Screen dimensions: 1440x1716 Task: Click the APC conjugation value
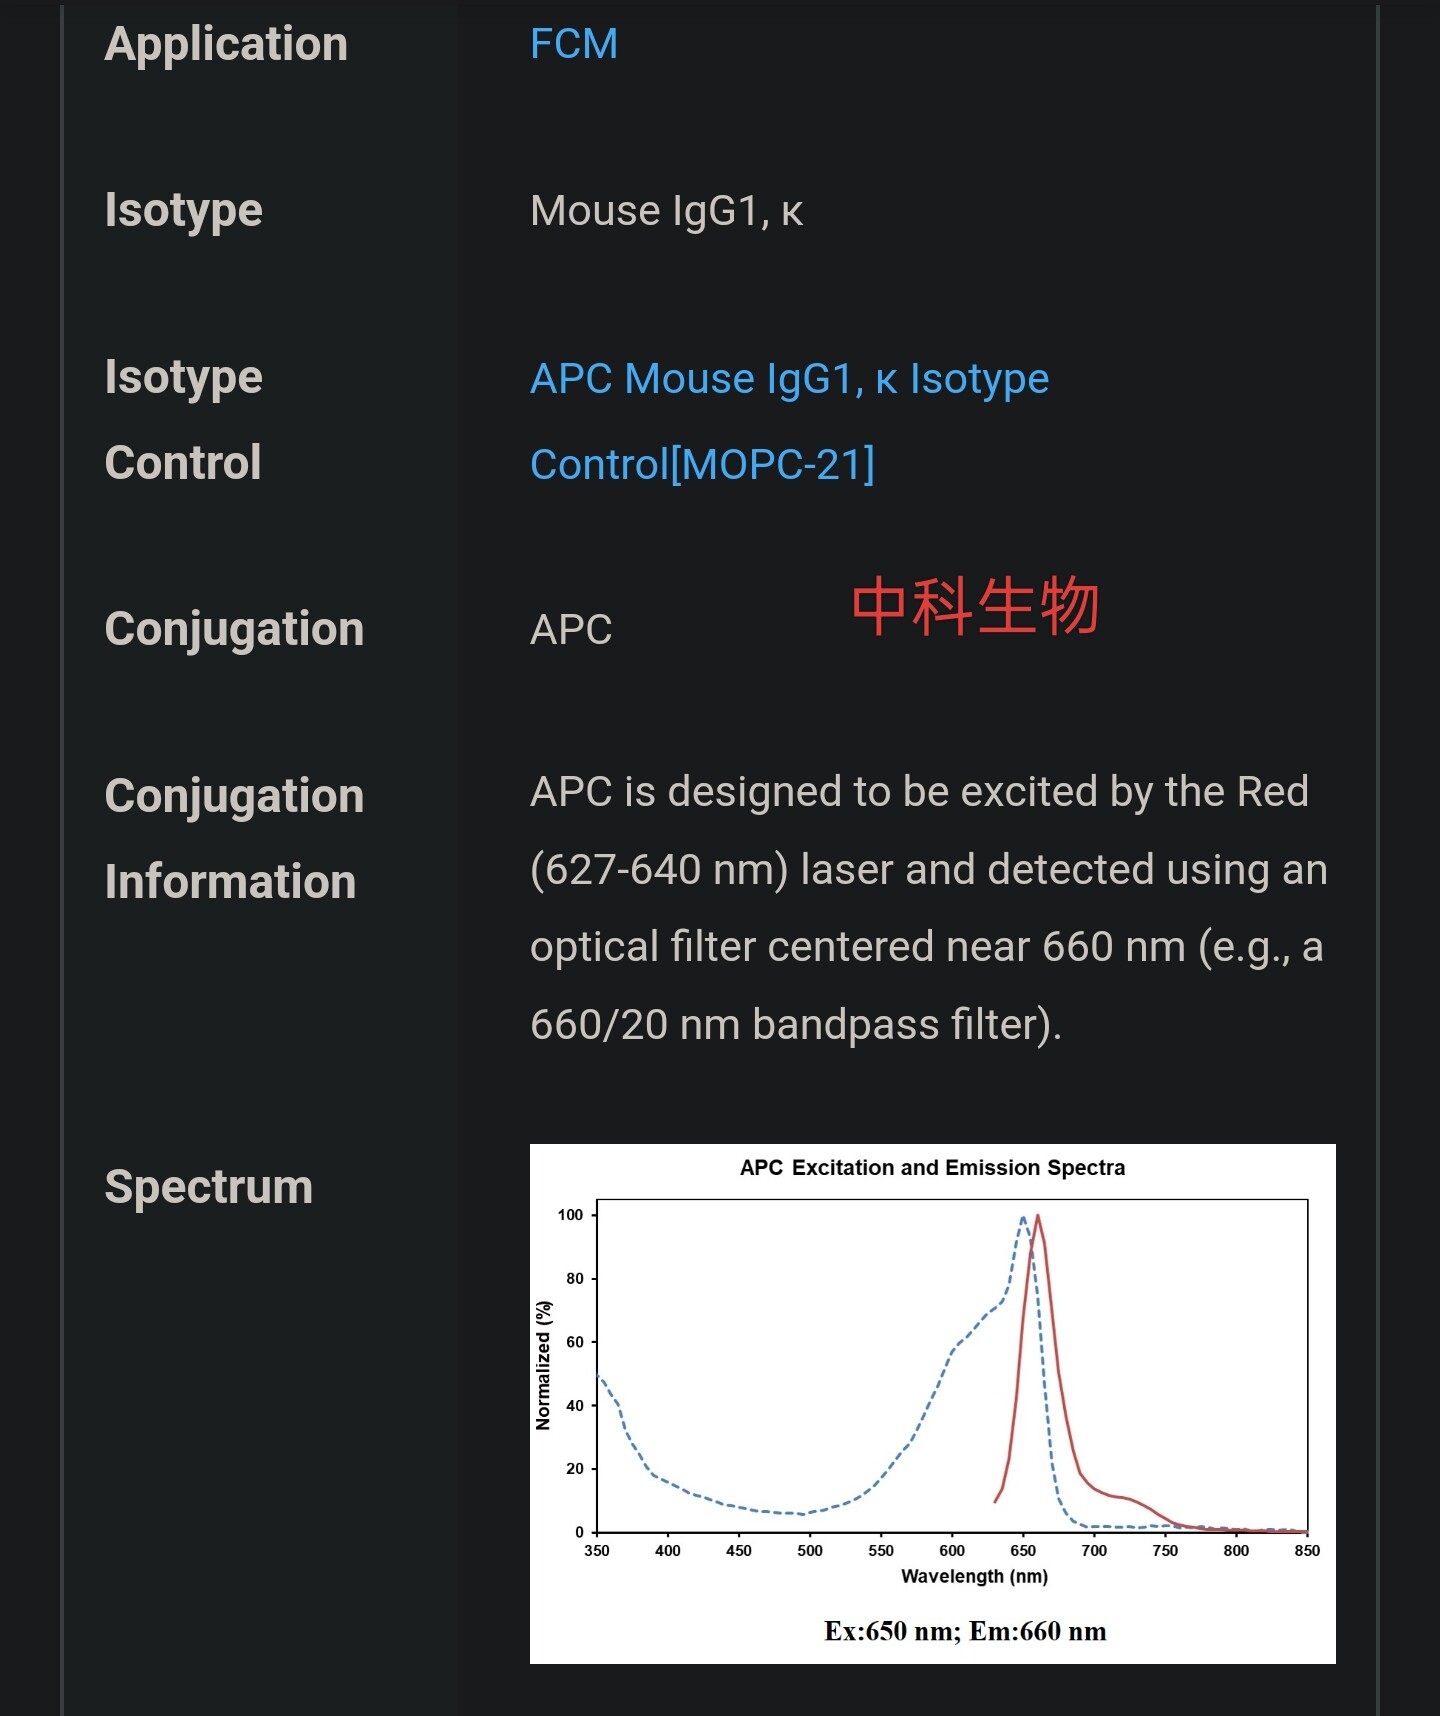[x=571, y=630]
